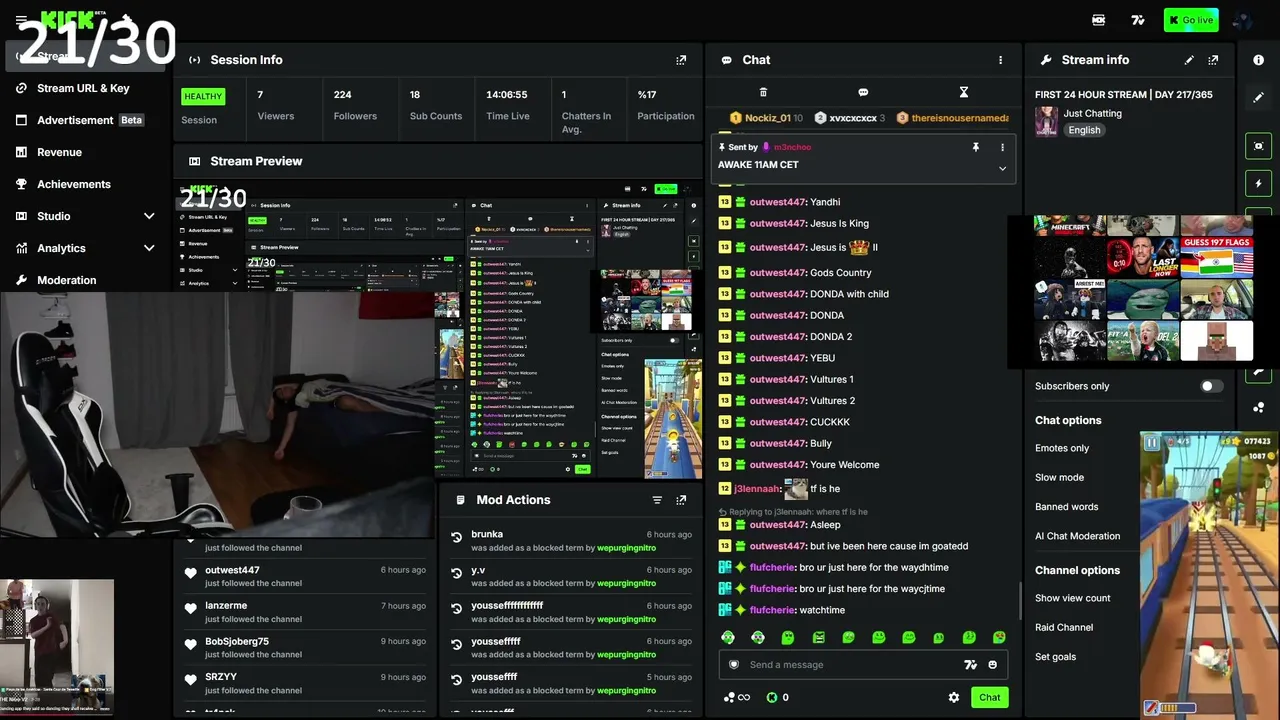Image resolution: width=1280 pixels, height=720 pixels.
Task: Click Show view count option
Action: pyautogui.click(x=1072, y=598)
